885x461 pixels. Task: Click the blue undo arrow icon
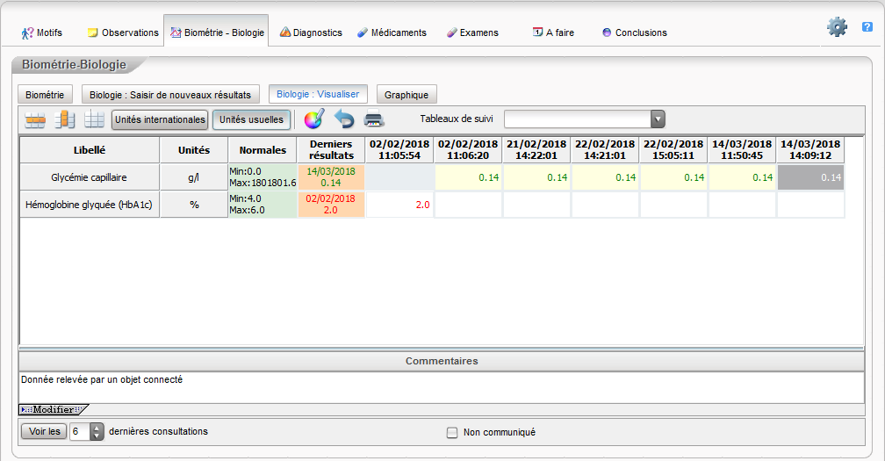point(344,120)
